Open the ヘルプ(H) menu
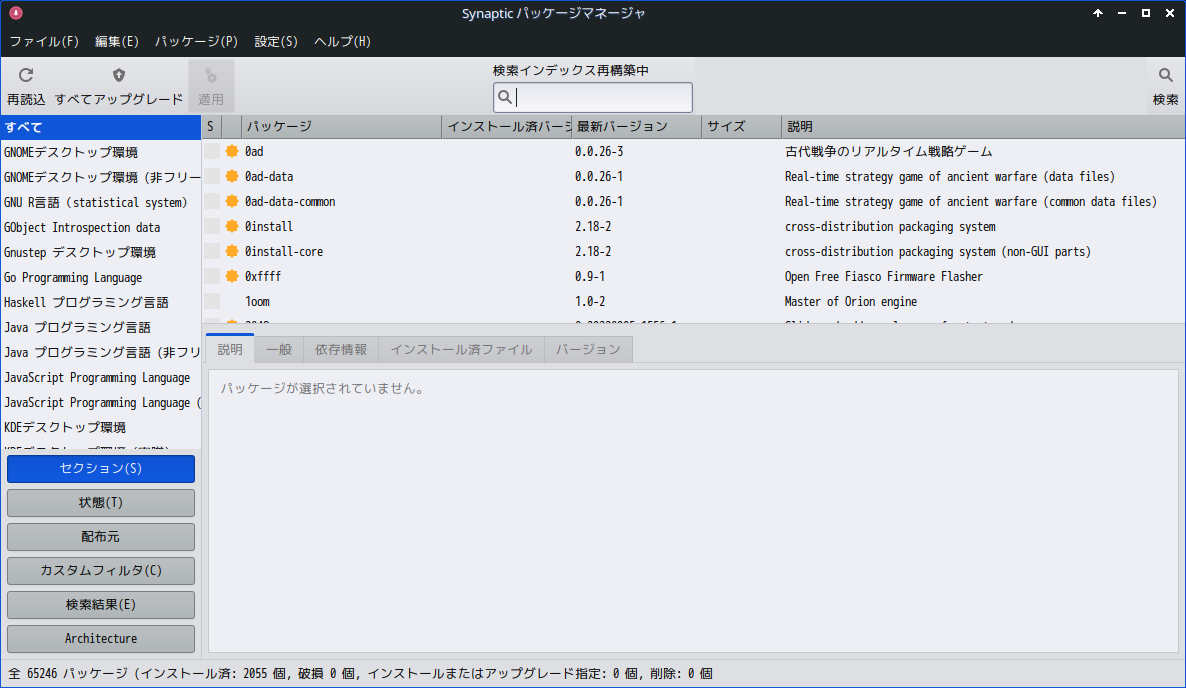Image resolution: width=1186 pixels, height=688 pixels. (343, 42)
